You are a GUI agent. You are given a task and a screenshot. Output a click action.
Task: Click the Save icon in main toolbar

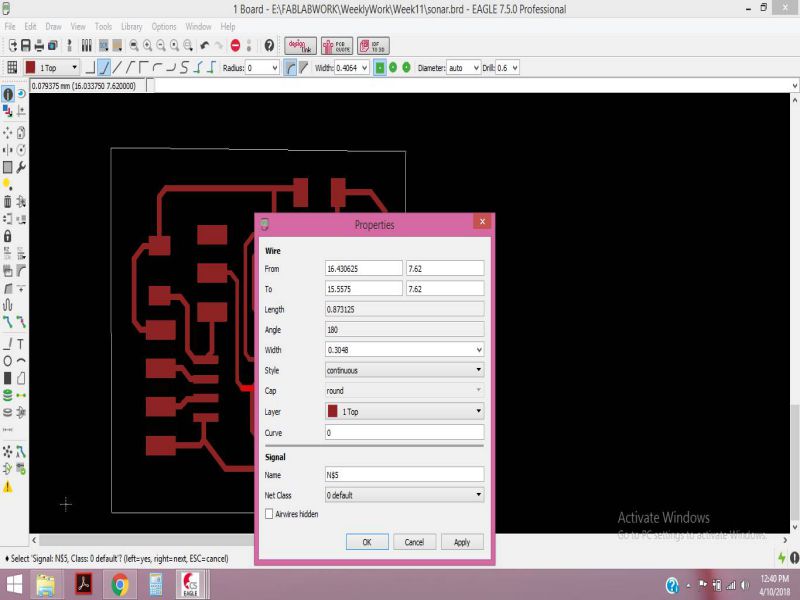[26, 45]
